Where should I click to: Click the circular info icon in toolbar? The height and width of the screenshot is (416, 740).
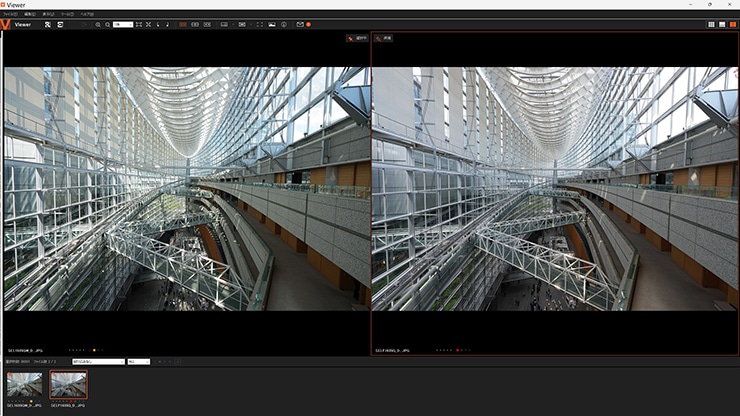284,25
